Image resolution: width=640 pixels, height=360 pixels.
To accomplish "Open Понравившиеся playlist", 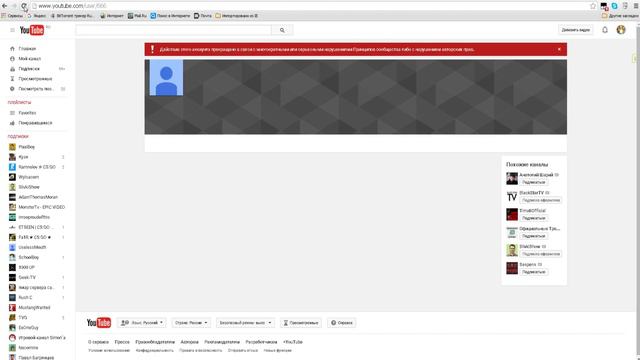I will (35, 123).
